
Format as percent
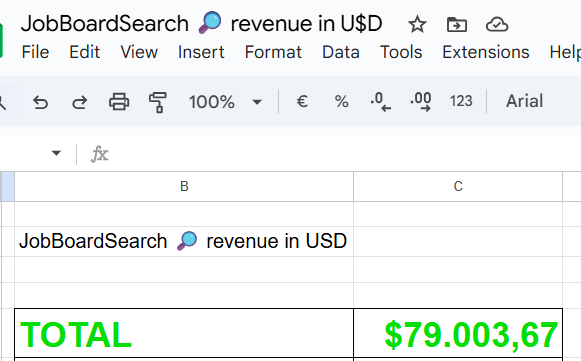coord(341,101)
